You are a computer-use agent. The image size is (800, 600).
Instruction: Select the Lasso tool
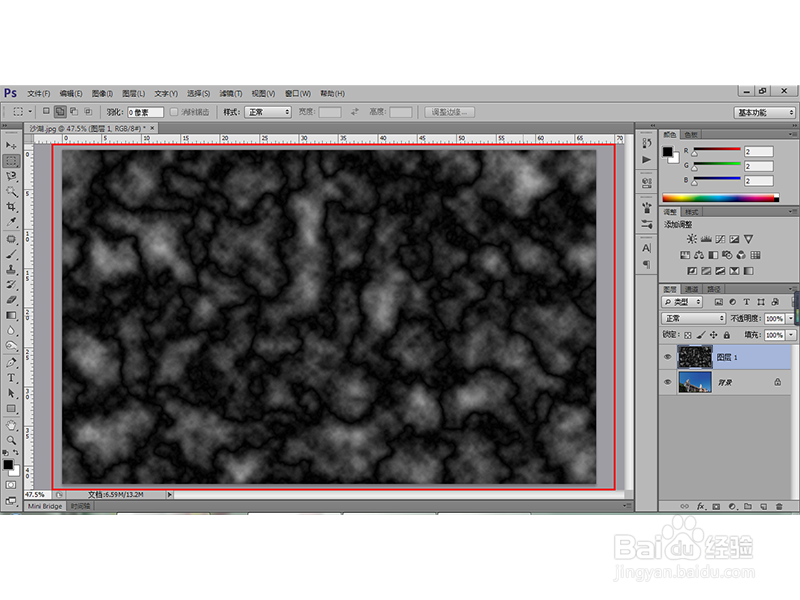point(11,177)
